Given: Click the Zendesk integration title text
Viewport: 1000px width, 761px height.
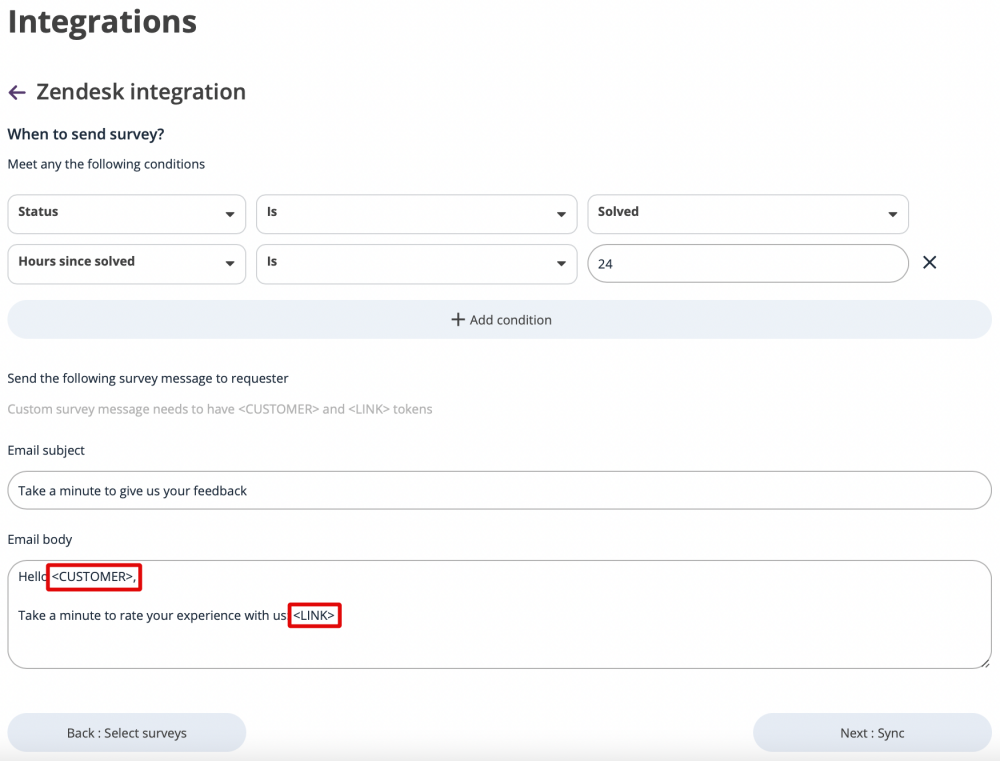Looking at the screenshot, I should pyautogui.click(x=141, y=92).
